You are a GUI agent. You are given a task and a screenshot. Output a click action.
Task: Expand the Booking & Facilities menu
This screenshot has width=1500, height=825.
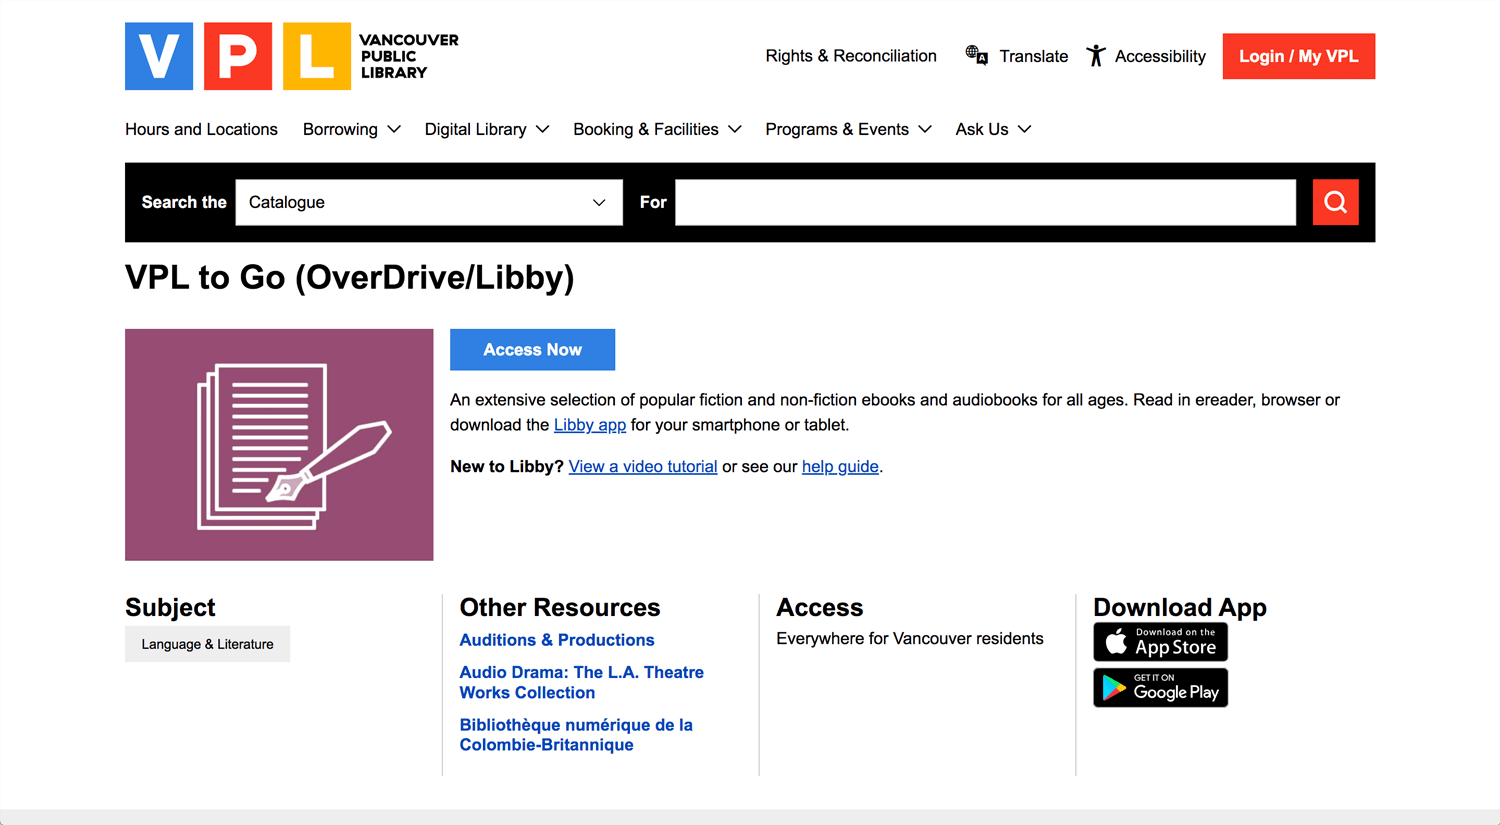pyautogui.click(x=657, y=129)
